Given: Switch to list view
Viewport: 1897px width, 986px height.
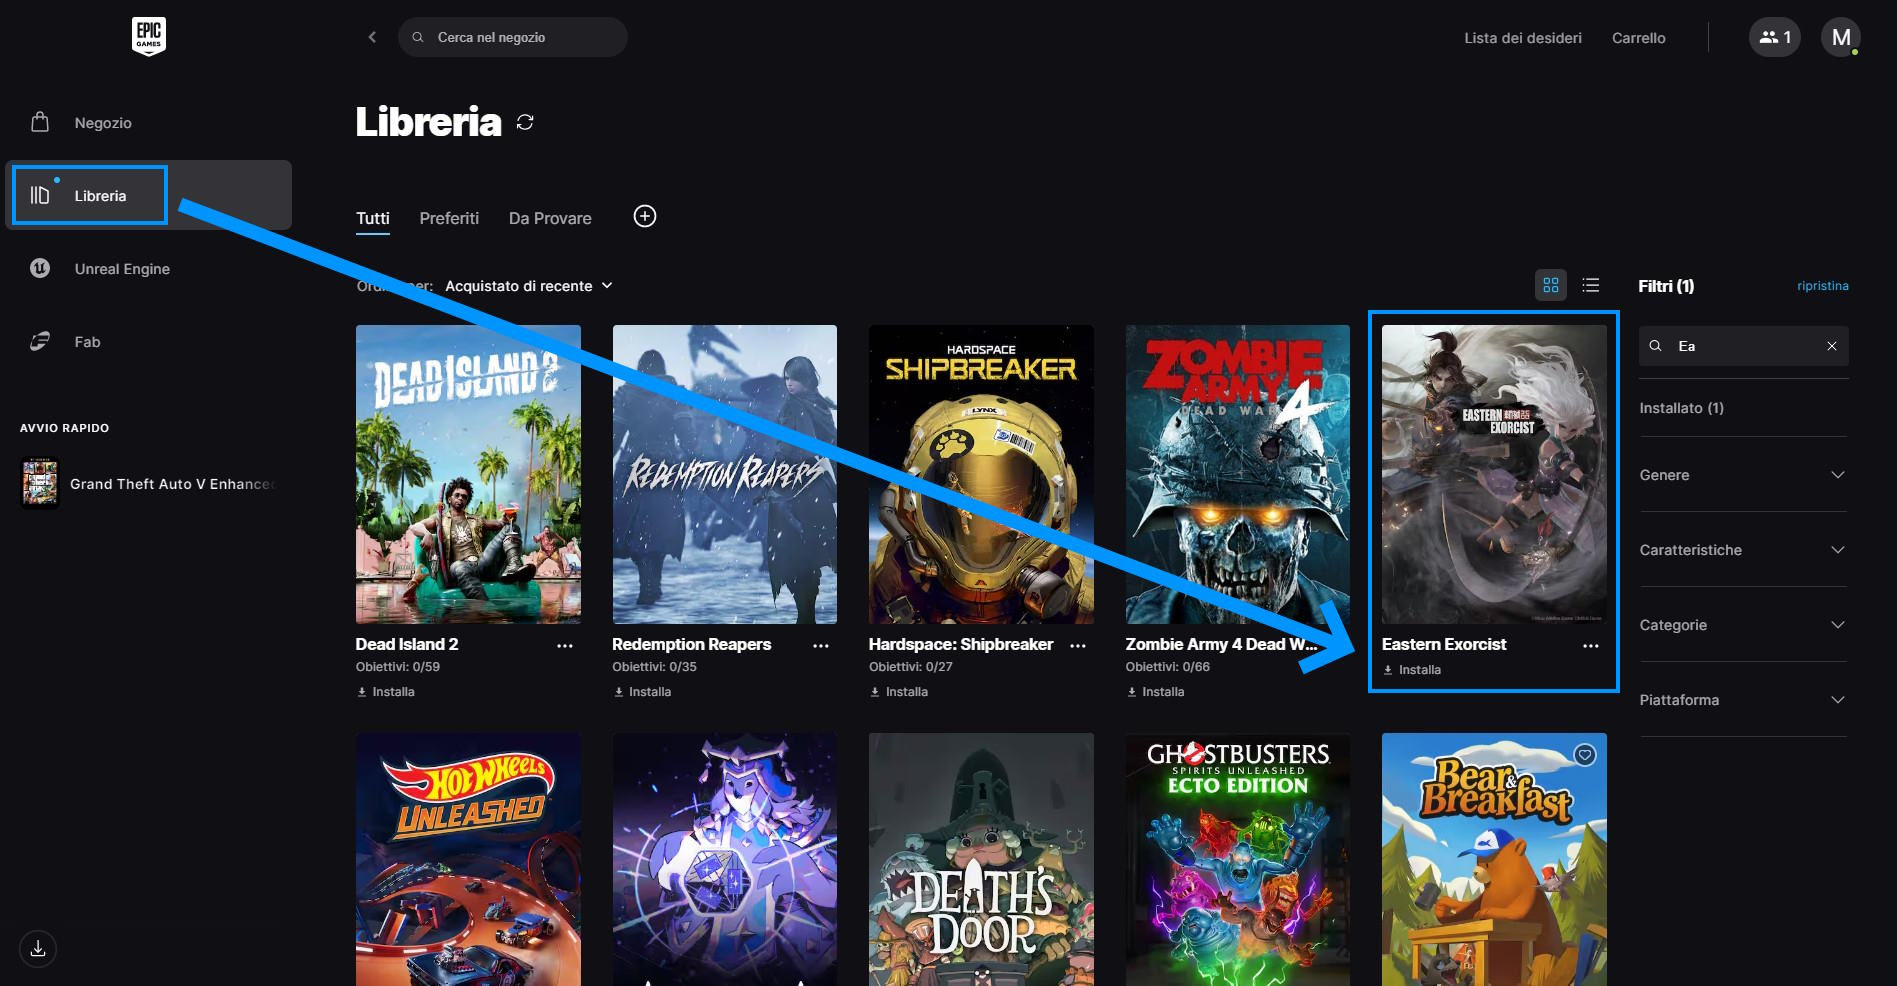Looking at the screenshot, I should [x=1591, y=286].
